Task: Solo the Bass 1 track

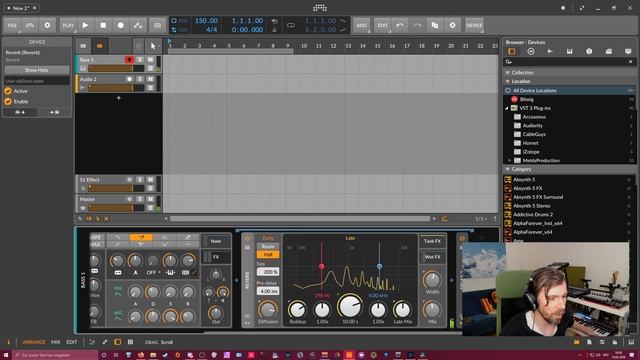Action: pyautogui.click(x=140, y=60)
